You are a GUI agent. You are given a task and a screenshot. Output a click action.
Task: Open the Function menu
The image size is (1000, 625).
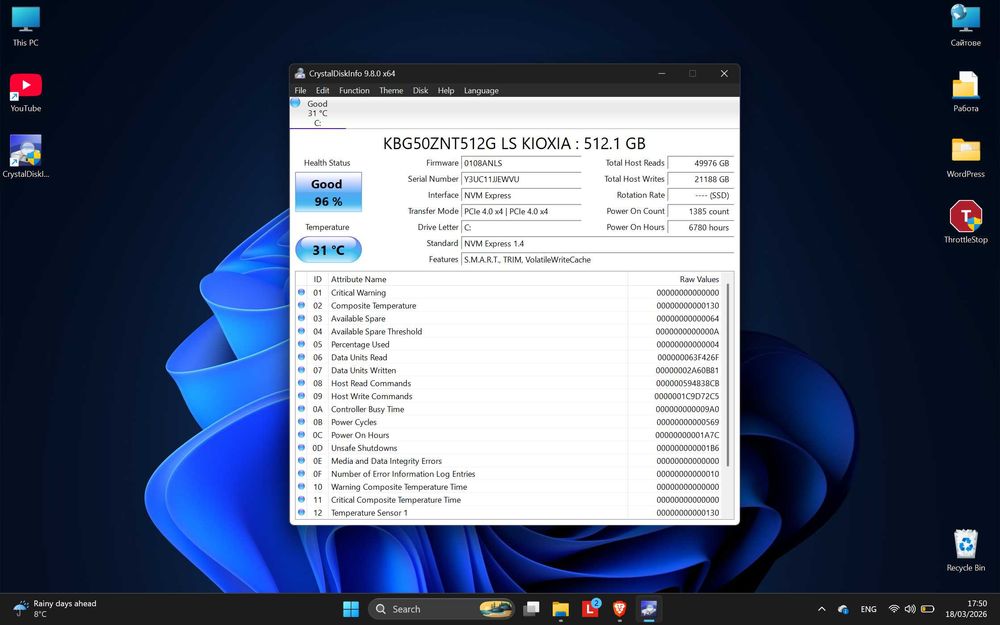tap(354, 91)
